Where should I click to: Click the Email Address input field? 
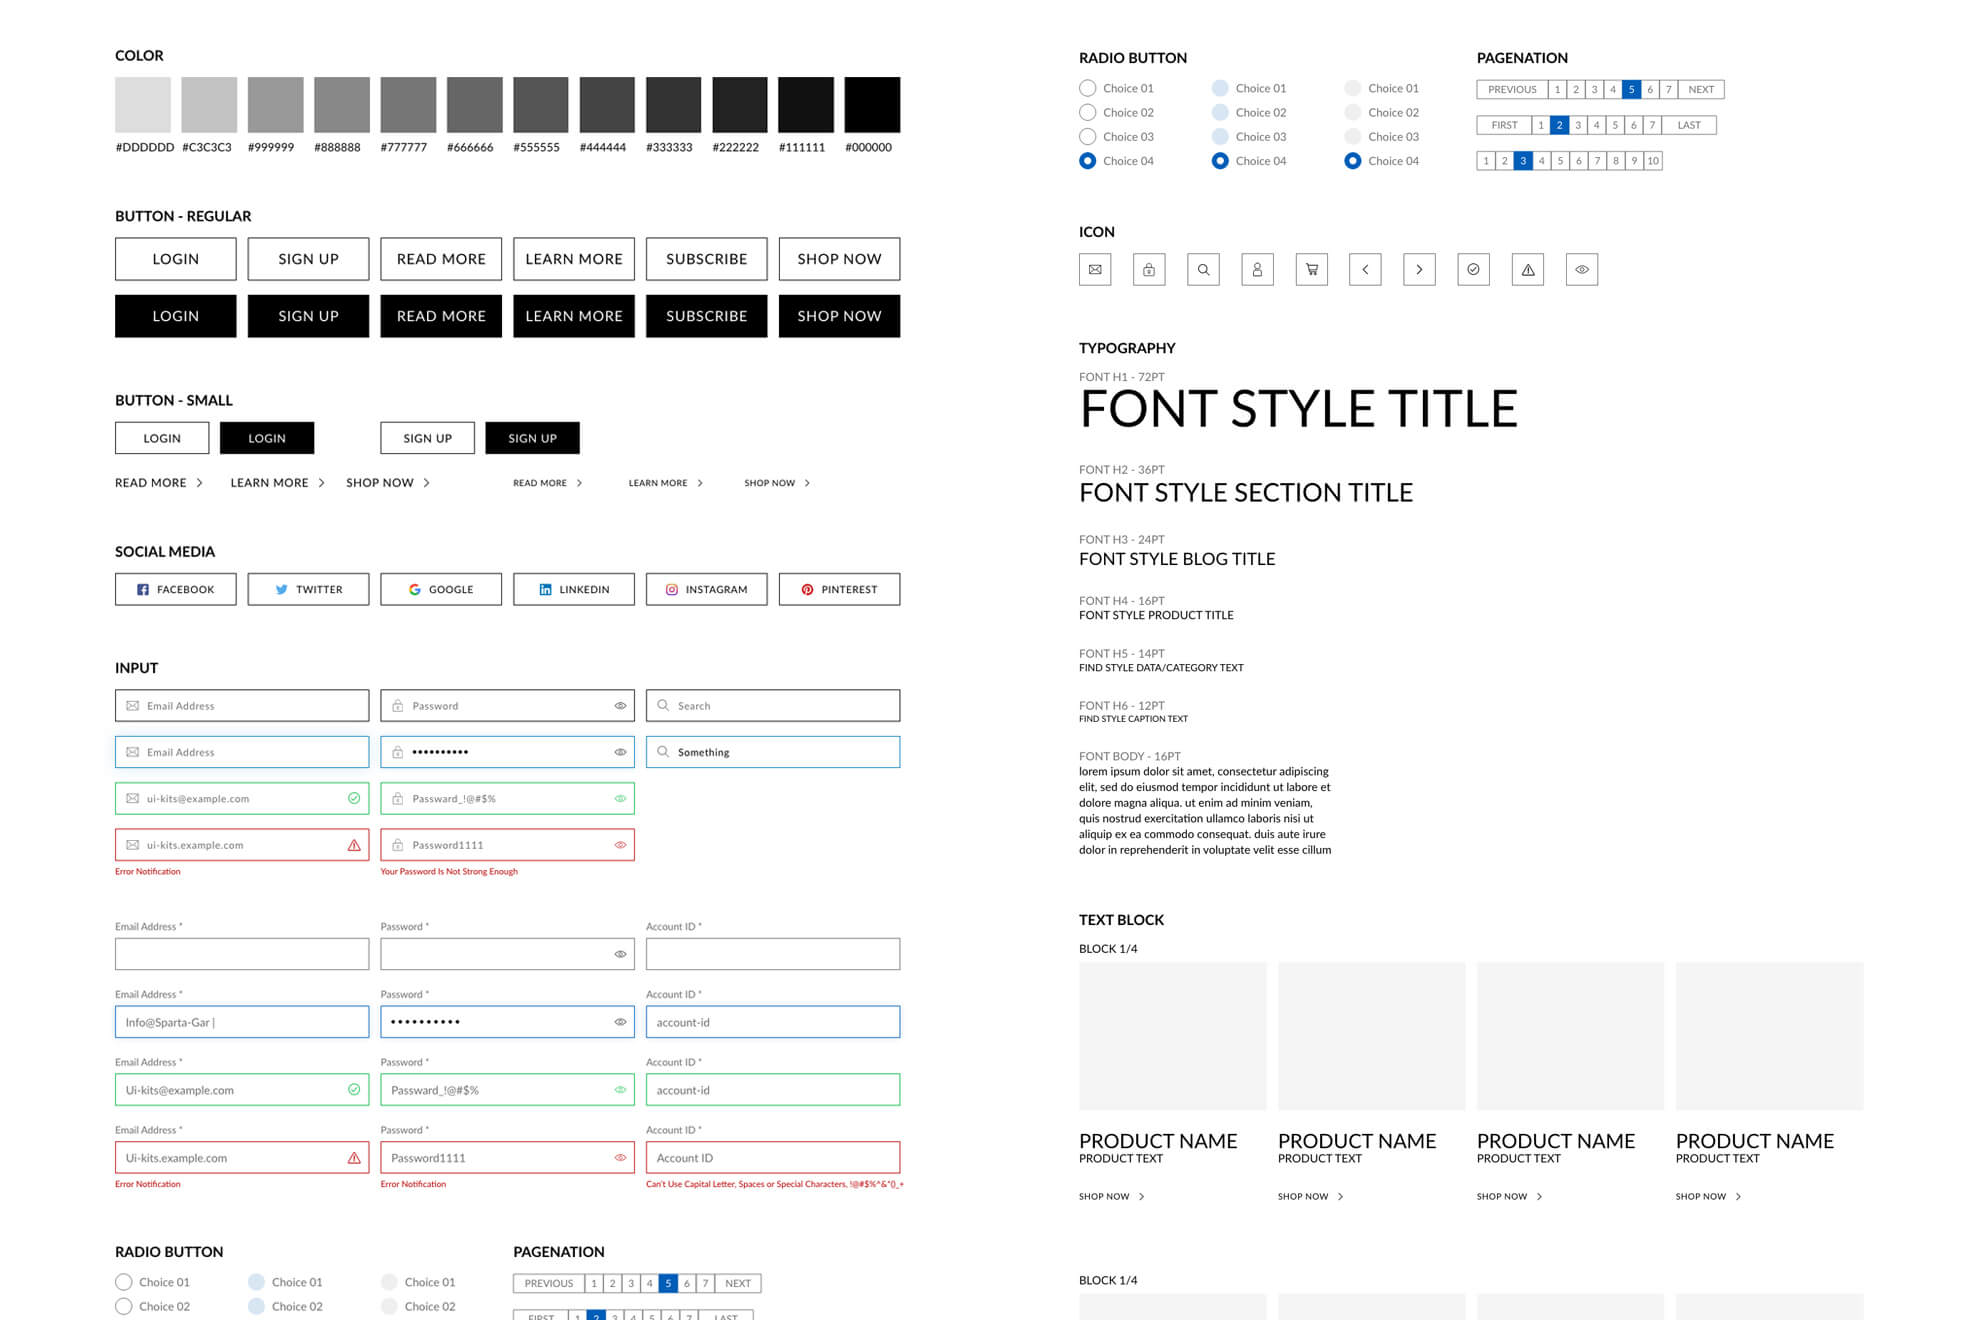click(242, 705)
